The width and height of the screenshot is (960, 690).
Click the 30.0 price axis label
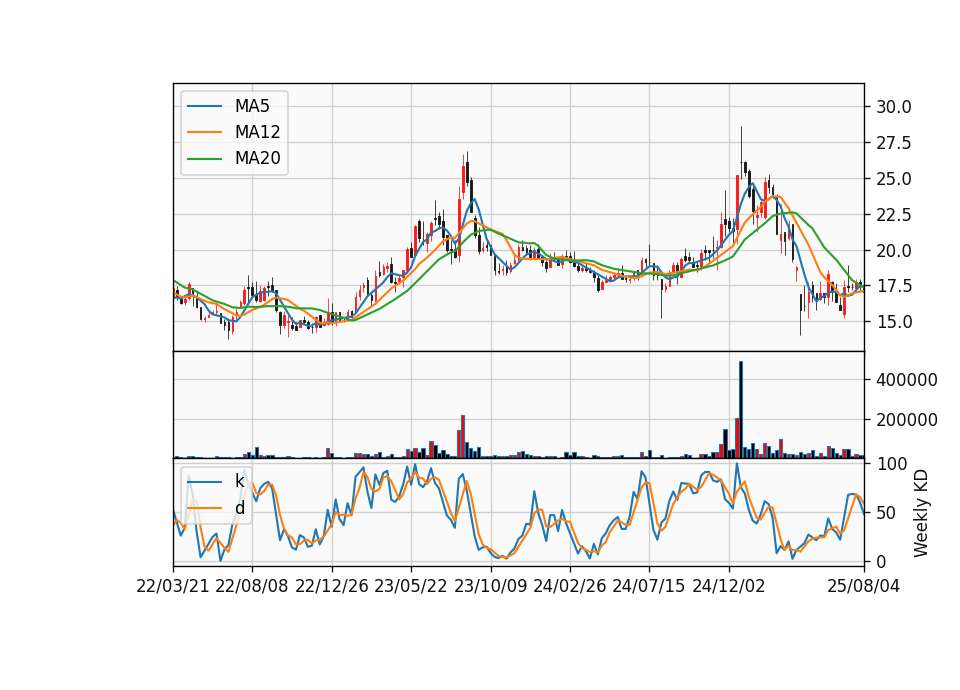coord(893,107)
